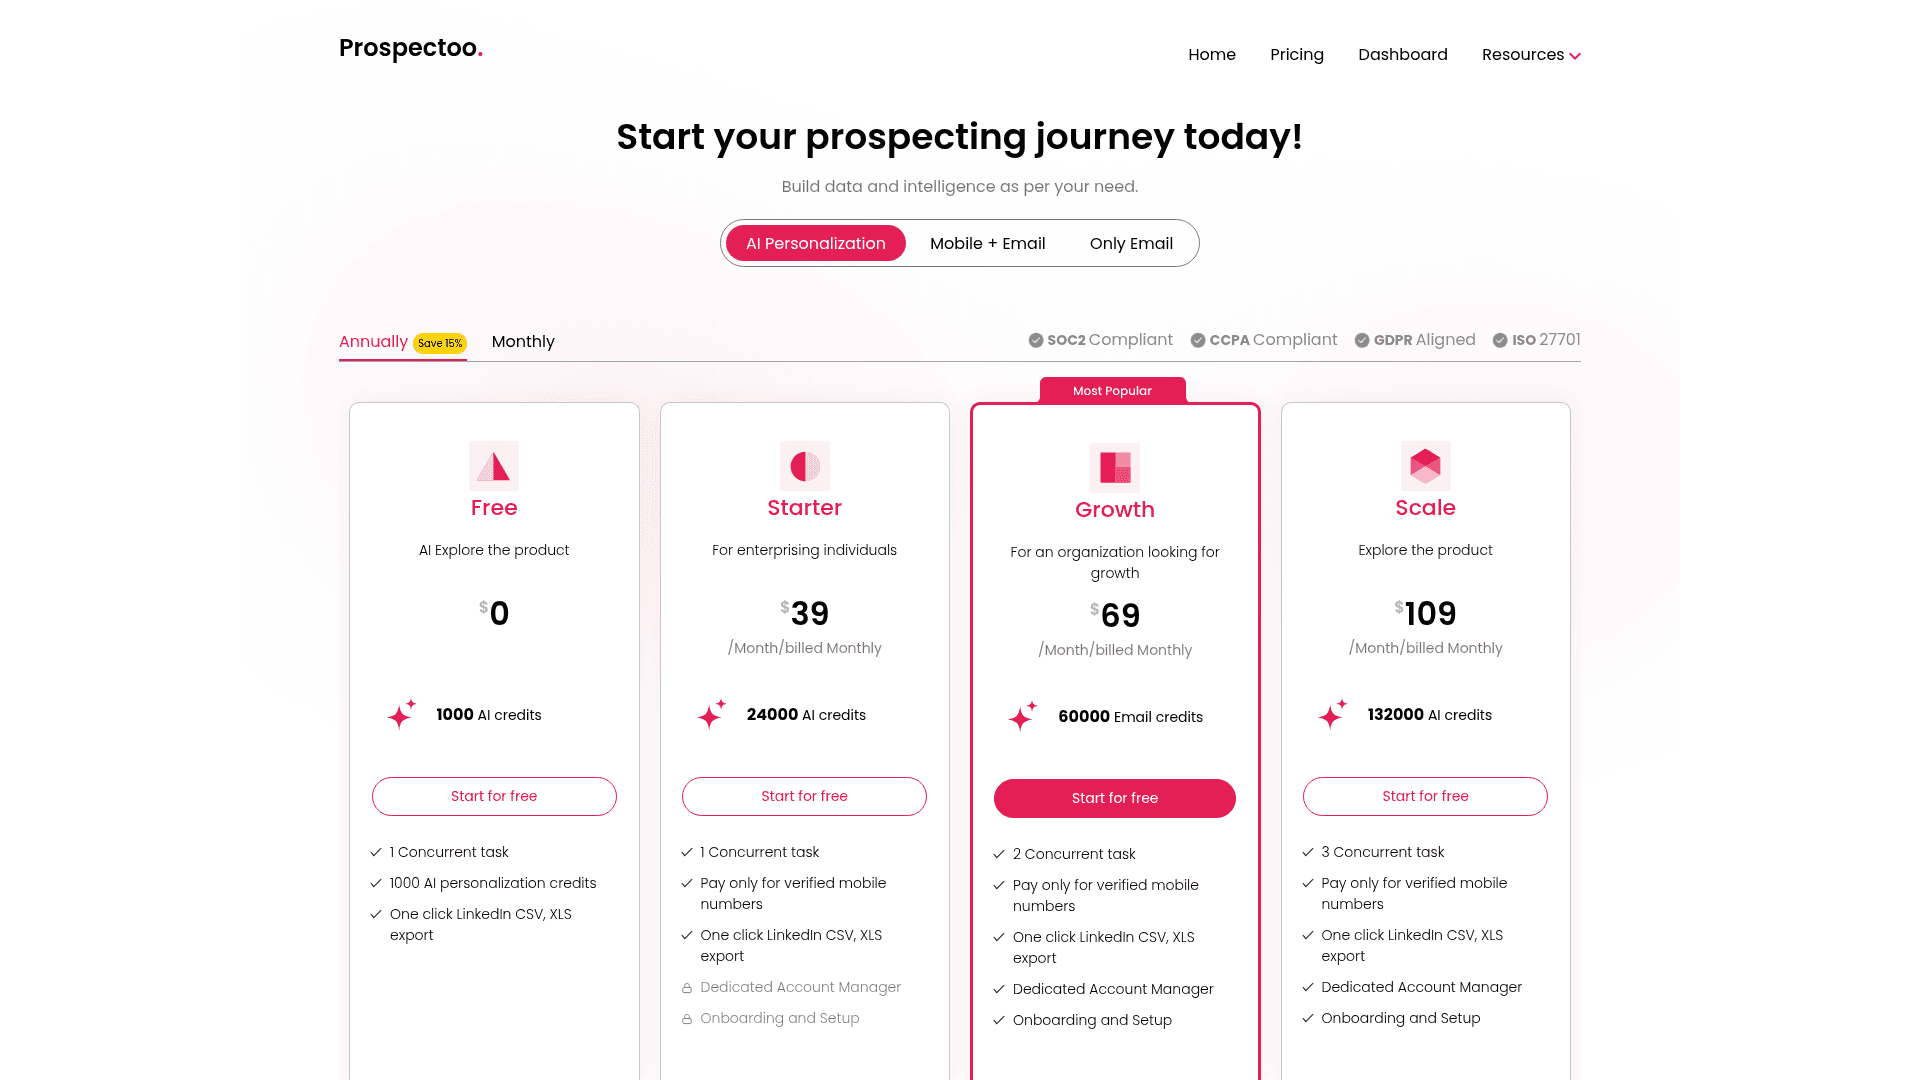The width and height of the screenshot is (1920, 1080).
Task: Switch to the Annually billing tab
Action: click(x=373, y=342)
